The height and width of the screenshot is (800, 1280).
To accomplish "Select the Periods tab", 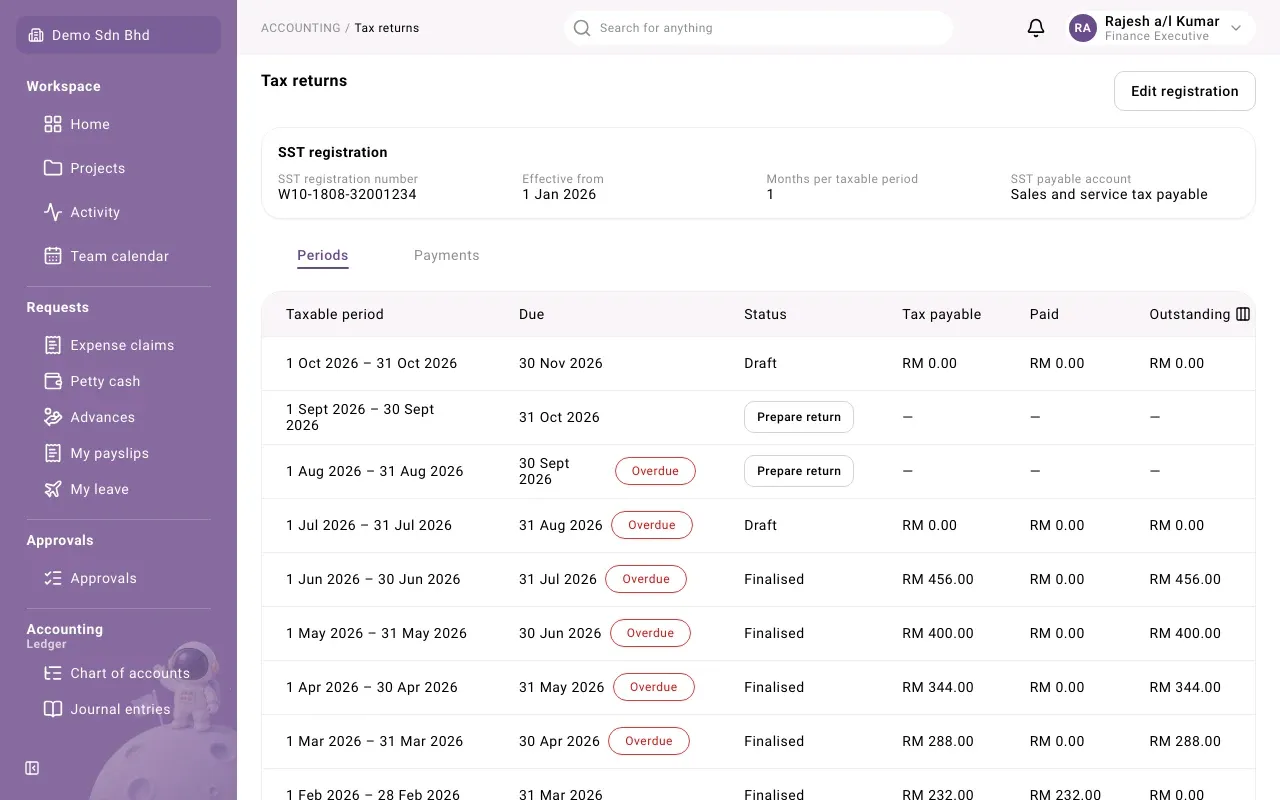I will click(x=322, y=255).
